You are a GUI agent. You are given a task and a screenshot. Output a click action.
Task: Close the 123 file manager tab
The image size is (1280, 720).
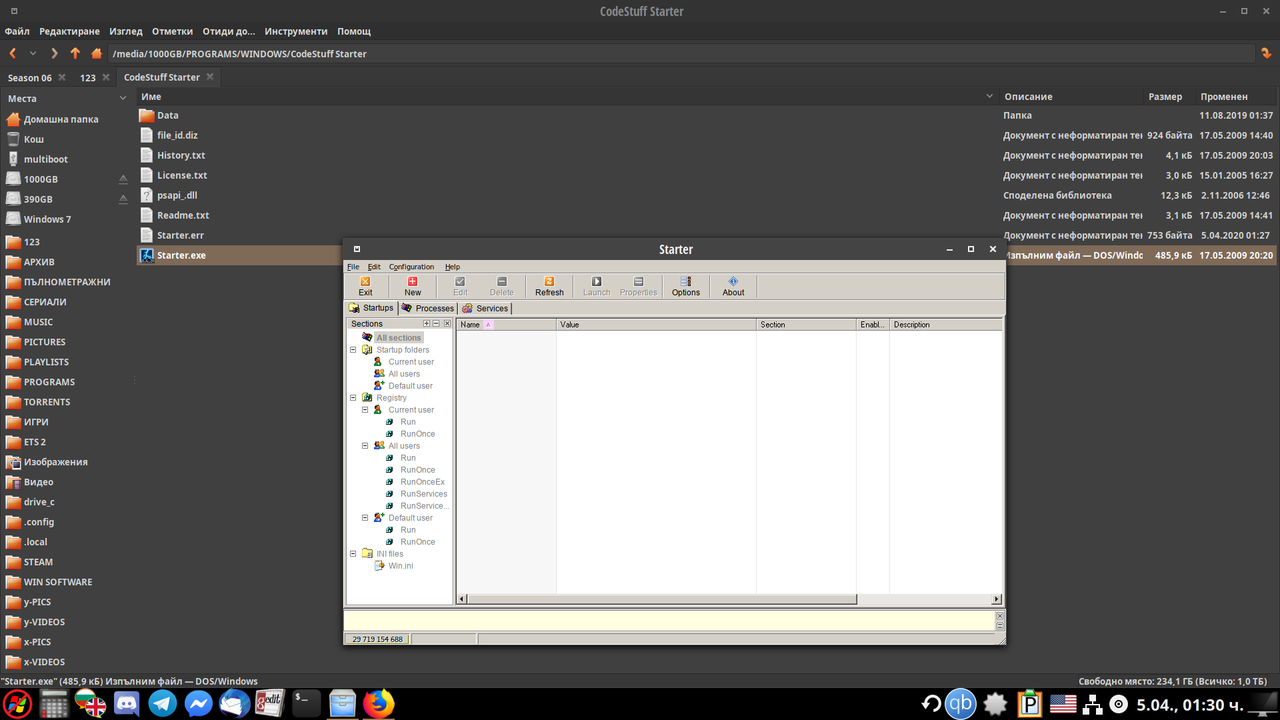coord(106,77)
